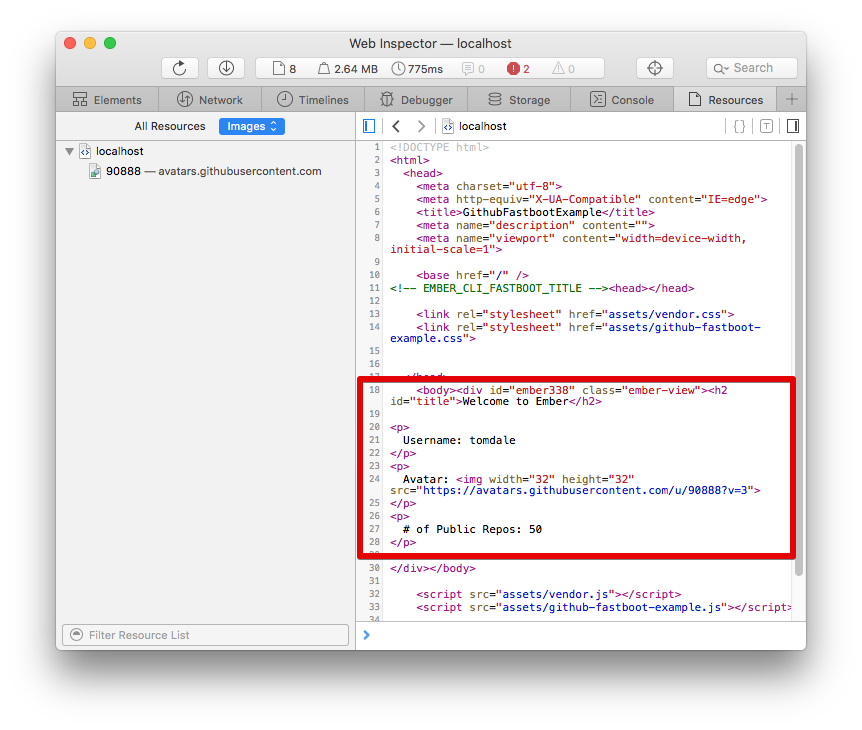The image size is (862, 730).
Task: Click the source code vertical scrollbar
Action: click(799, 360)
